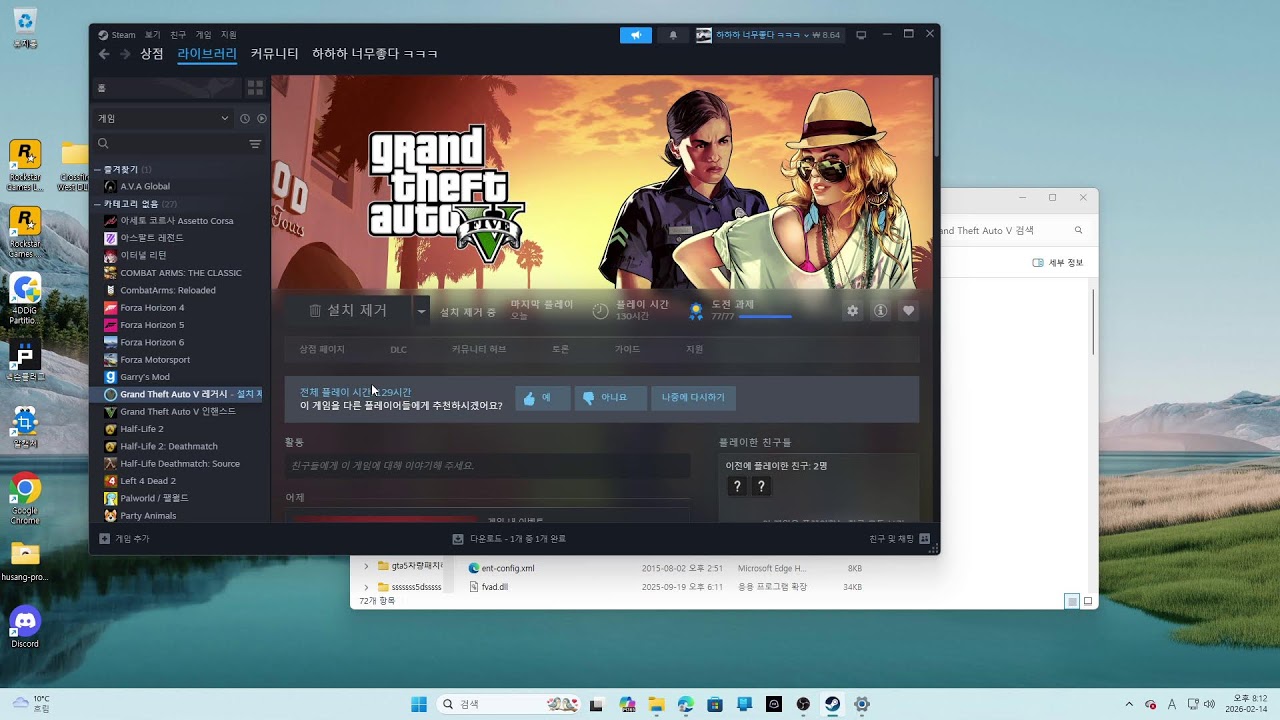Filter library to ready-to-play games
The height and width of the screenshot is (720, 1280).
tap(262, 118)
